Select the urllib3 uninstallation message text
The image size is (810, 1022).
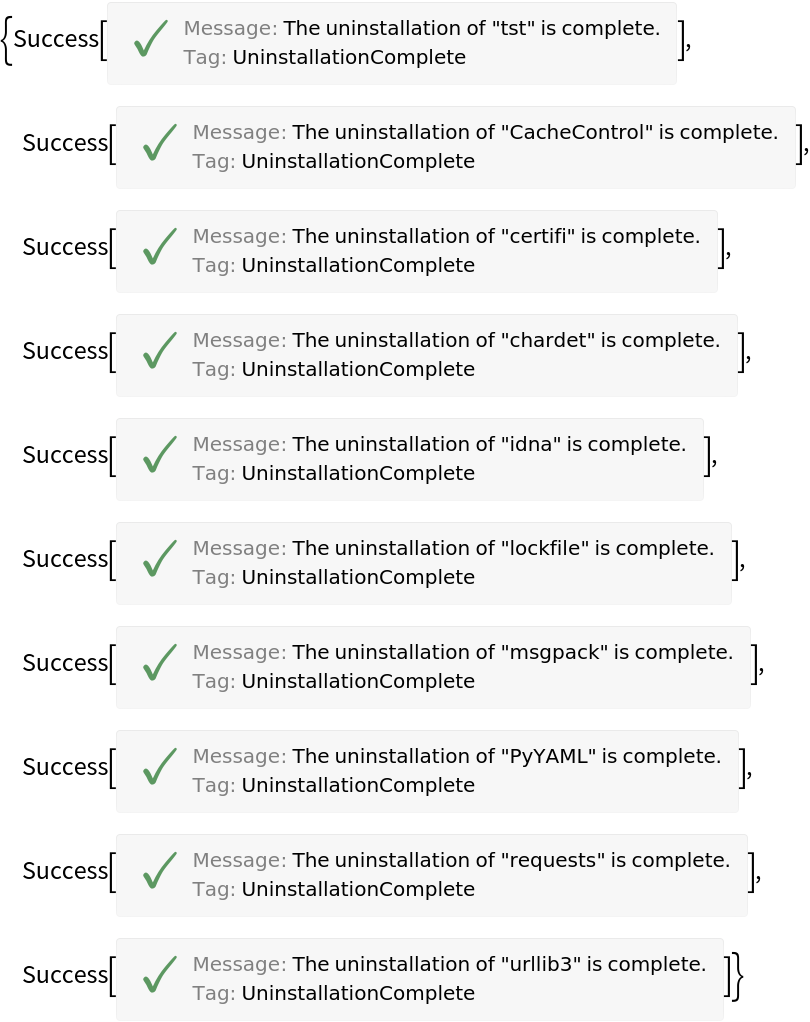(x=498, y=964)
